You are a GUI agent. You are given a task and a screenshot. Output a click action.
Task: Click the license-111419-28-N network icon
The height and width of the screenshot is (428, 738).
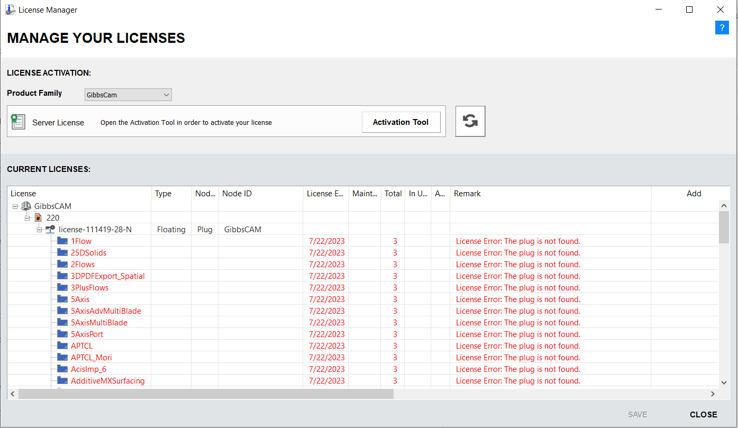(50, 229)
